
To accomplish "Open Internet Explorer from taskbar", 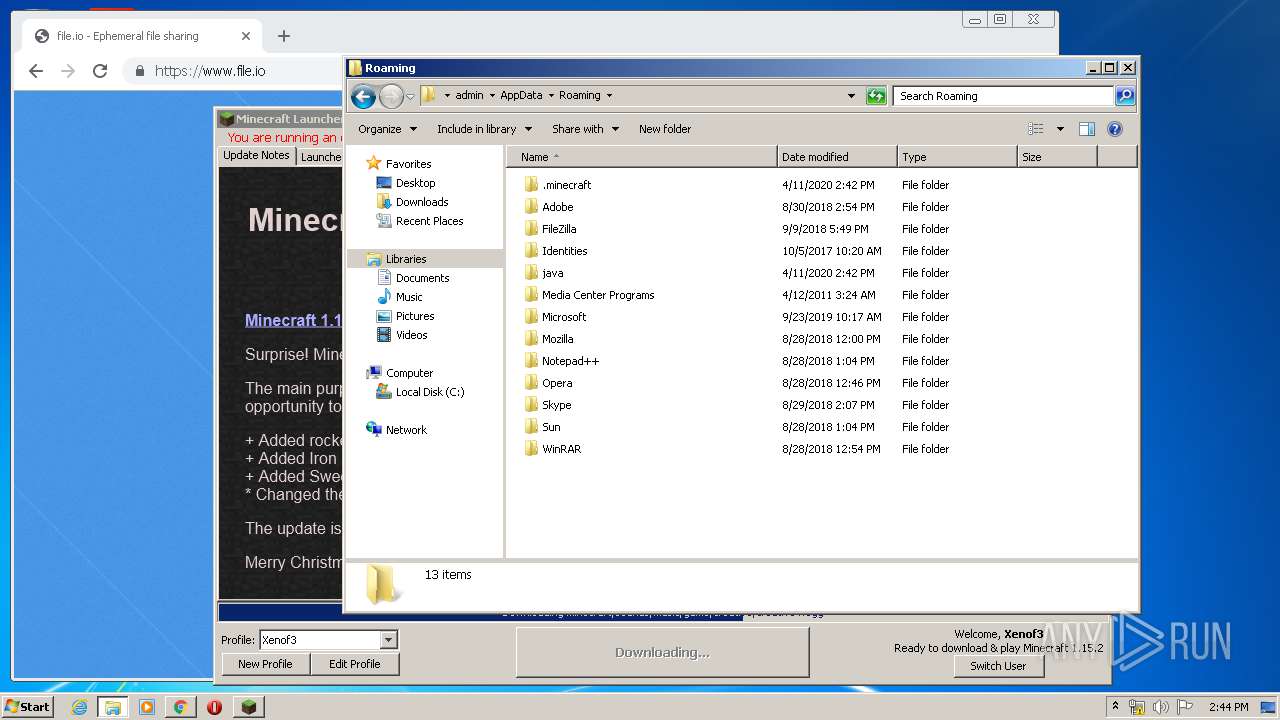I will coord(79,707).
